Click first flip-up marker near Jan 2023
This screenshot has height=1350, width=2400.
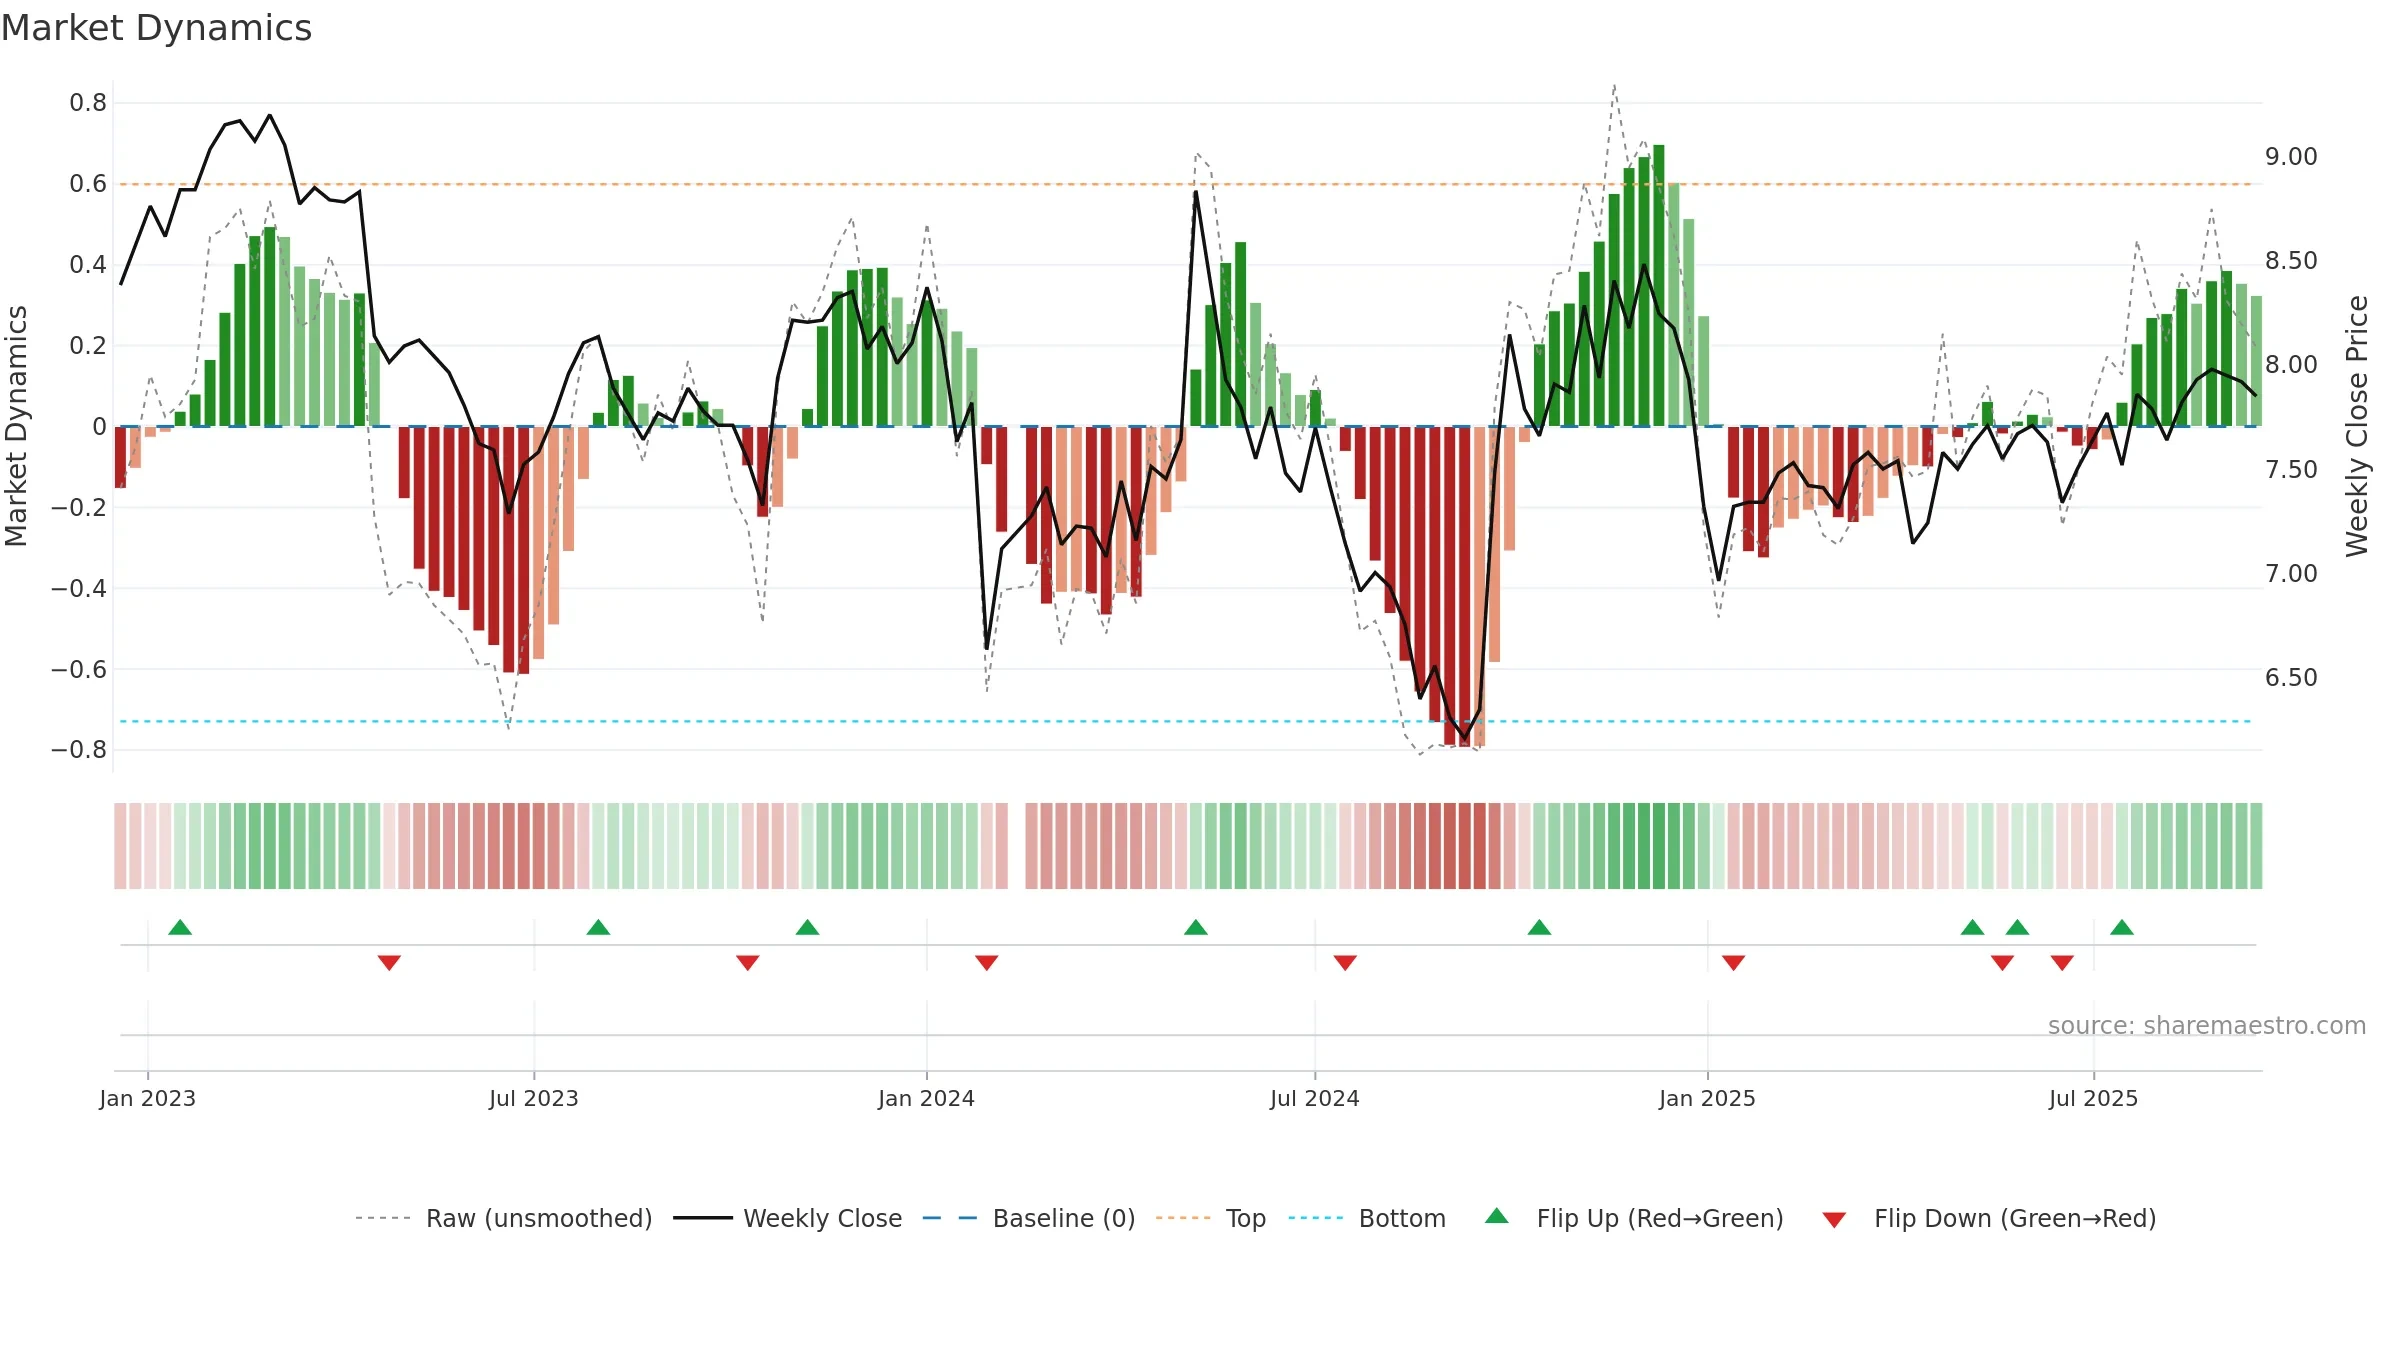(180, 928)
